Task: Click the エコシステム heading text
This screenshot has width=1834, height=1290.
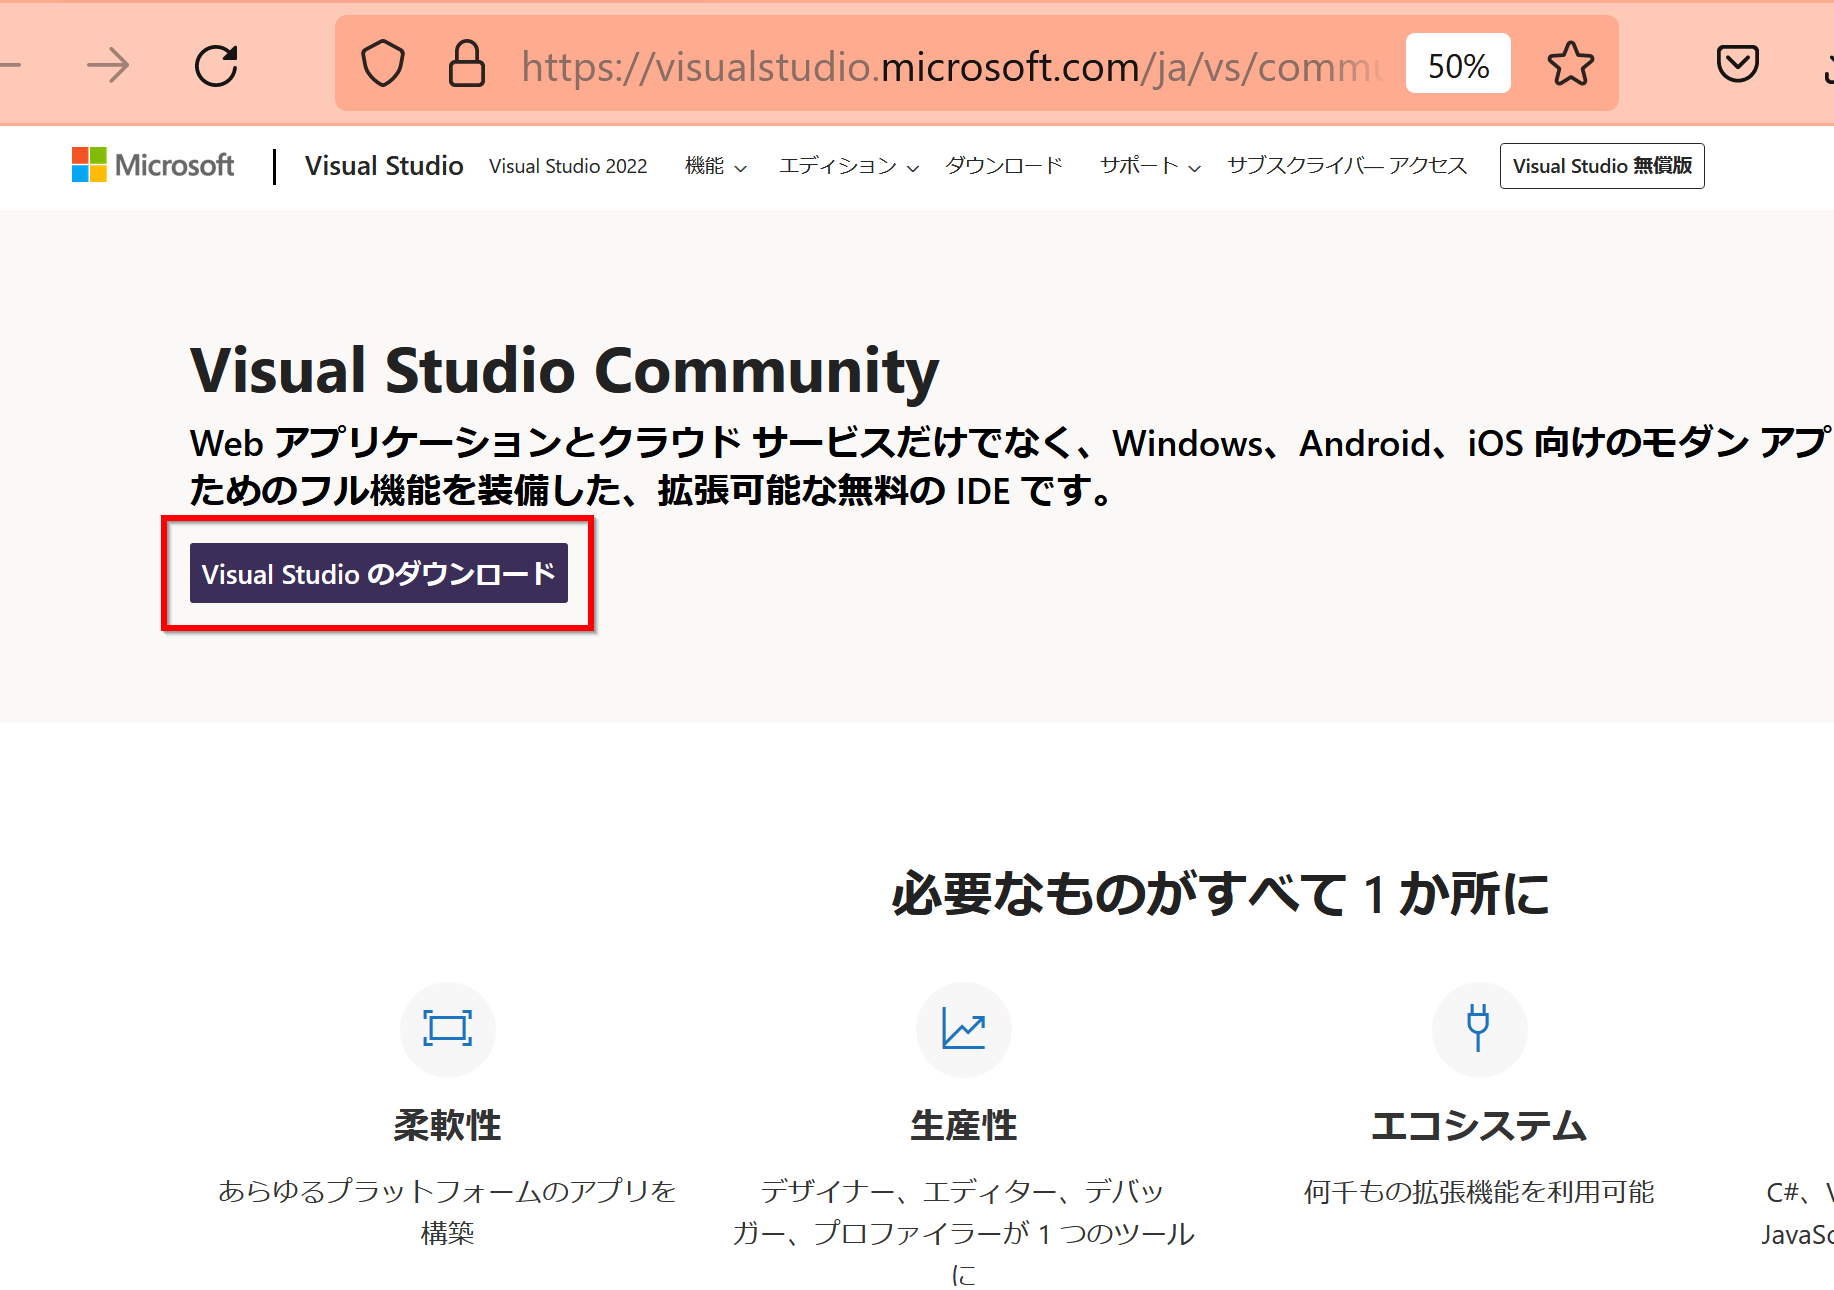Action: 1479,1126
